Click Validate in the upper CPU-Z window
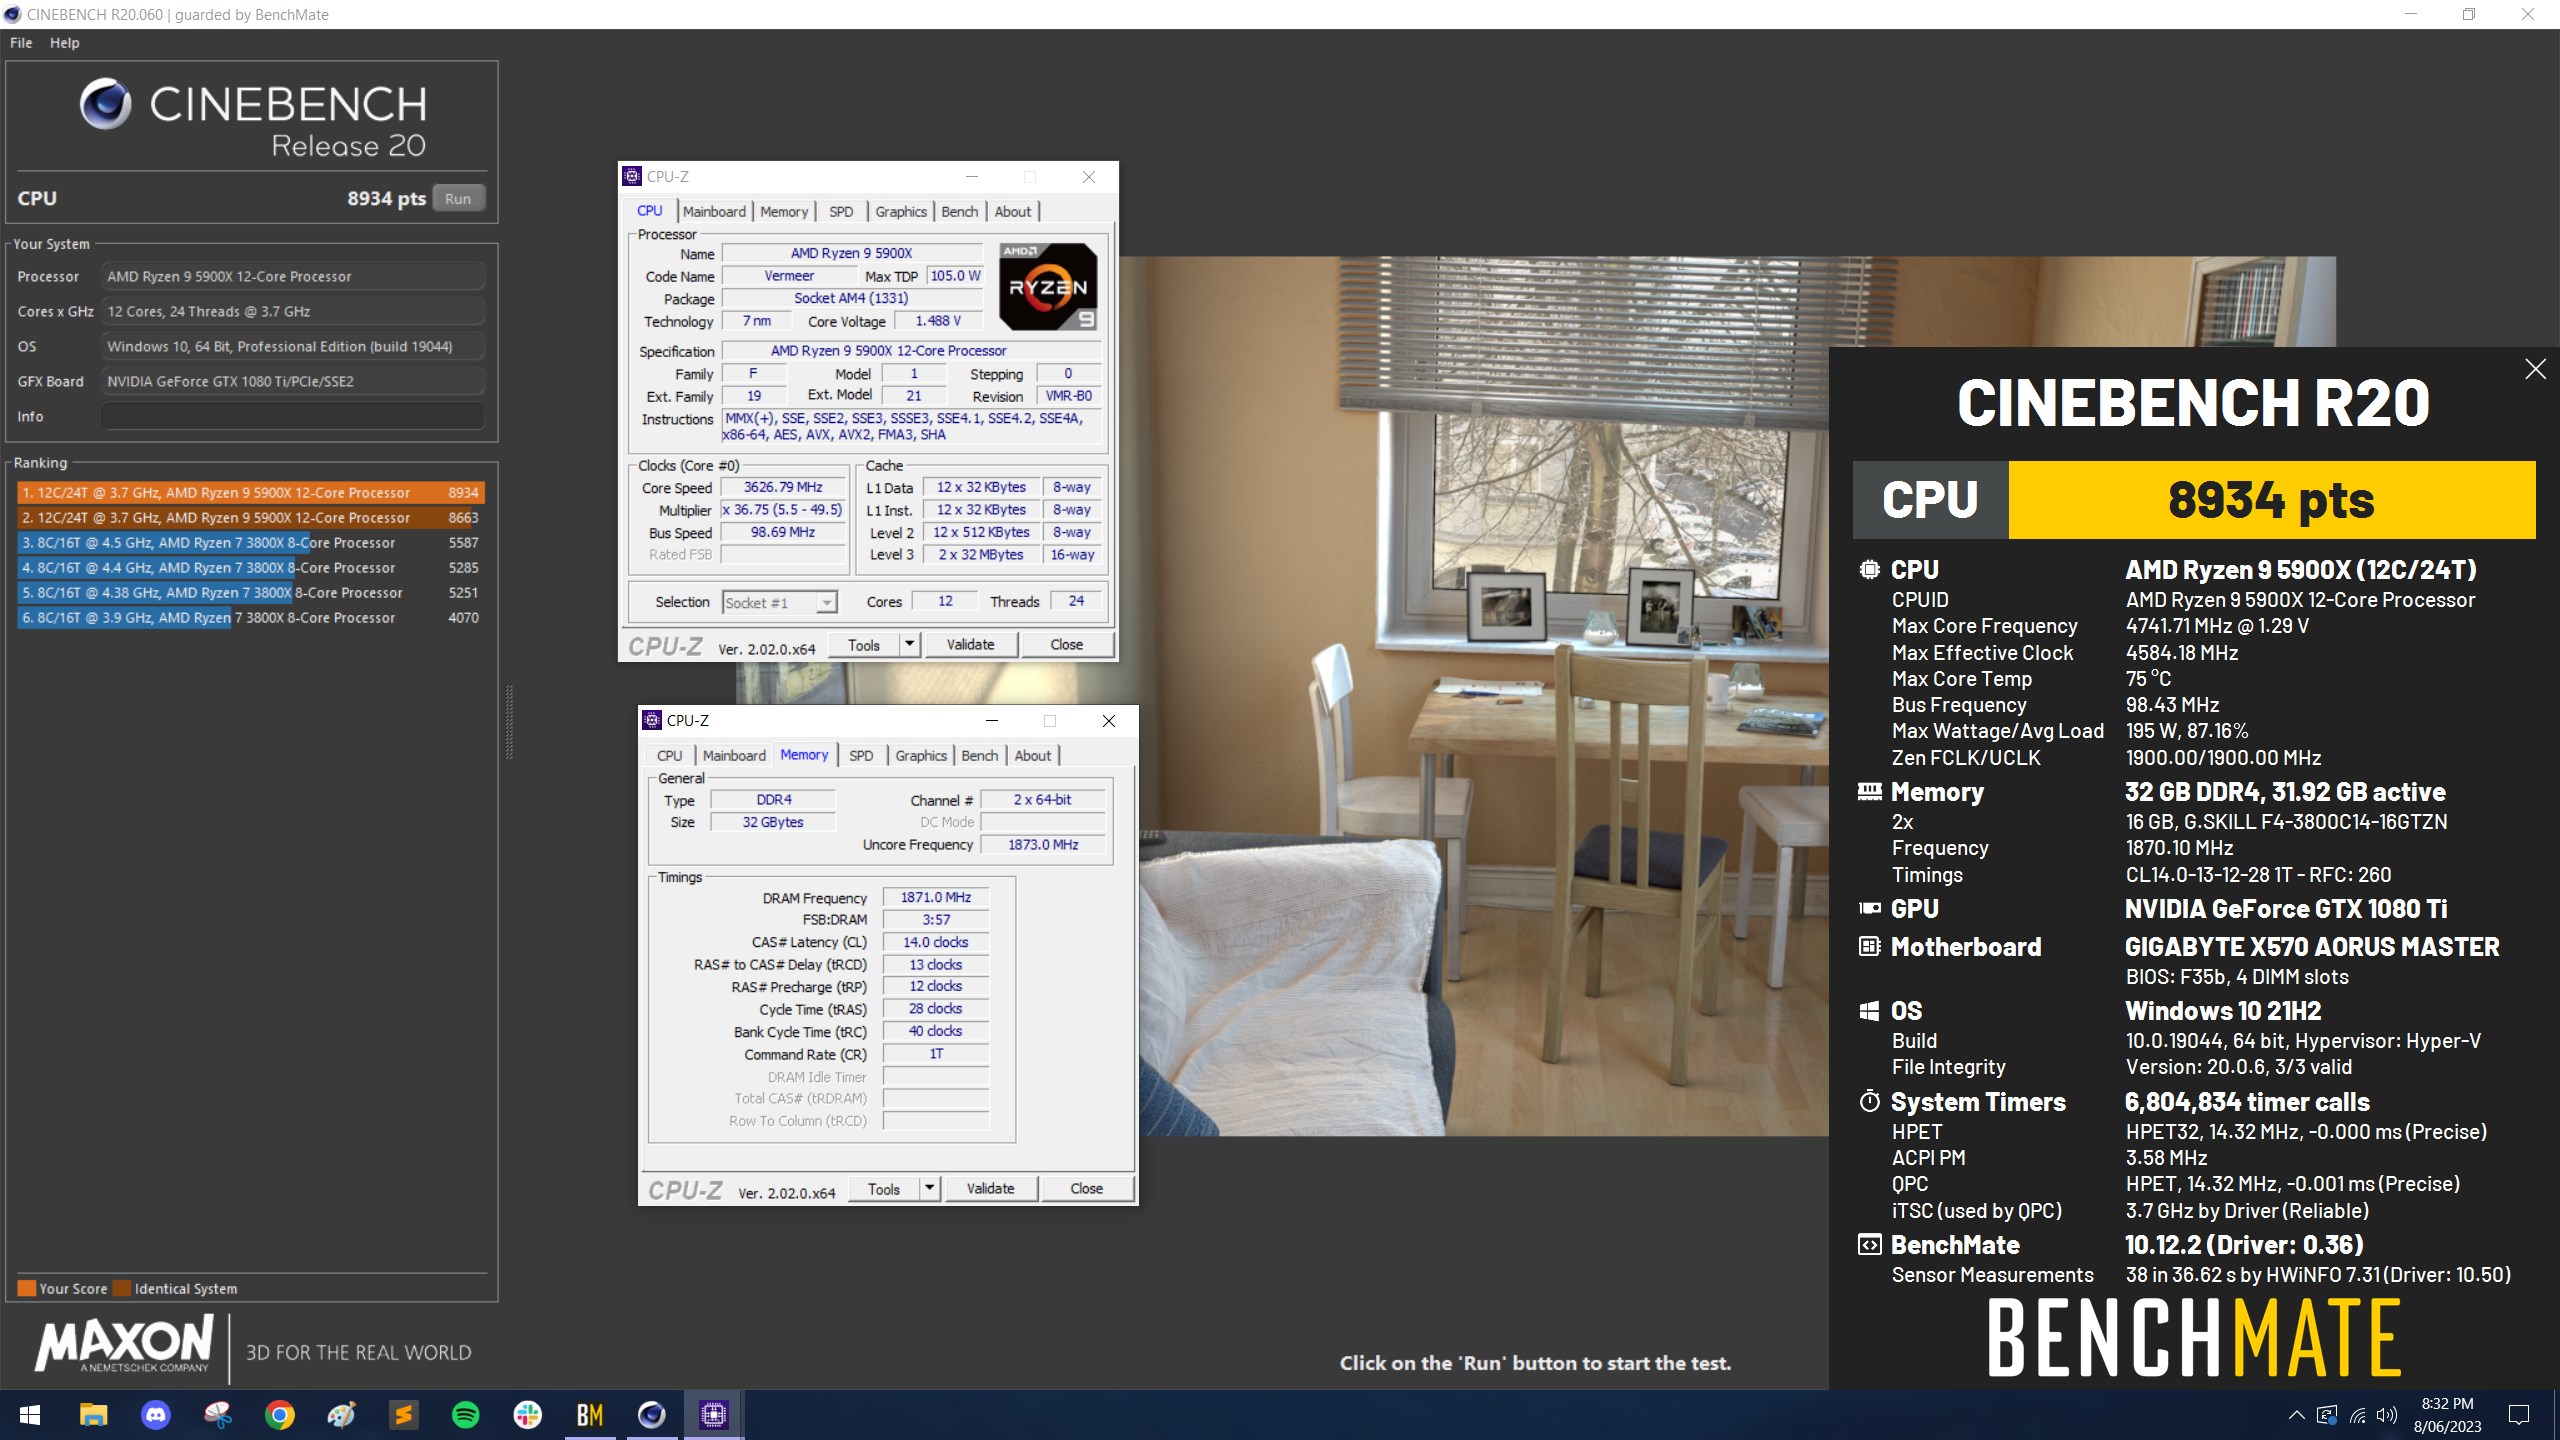The width and height of the screenshot is (2560, 1440). 970,644
